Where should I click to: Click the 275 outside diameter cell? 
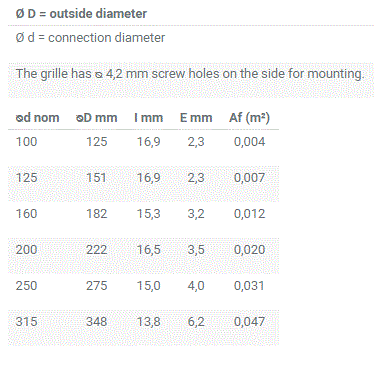(x=97, y=286)
